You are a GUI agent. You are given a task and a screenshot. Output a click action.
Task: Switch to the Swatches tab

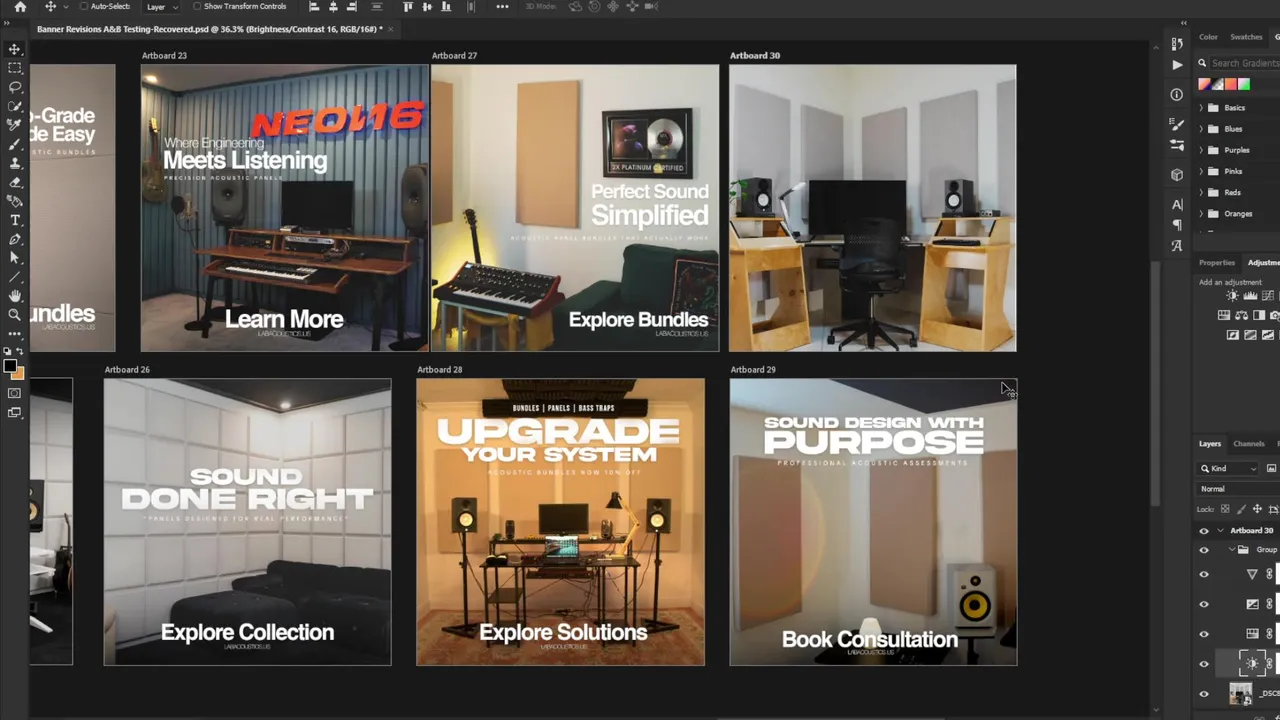[1246, 37]
